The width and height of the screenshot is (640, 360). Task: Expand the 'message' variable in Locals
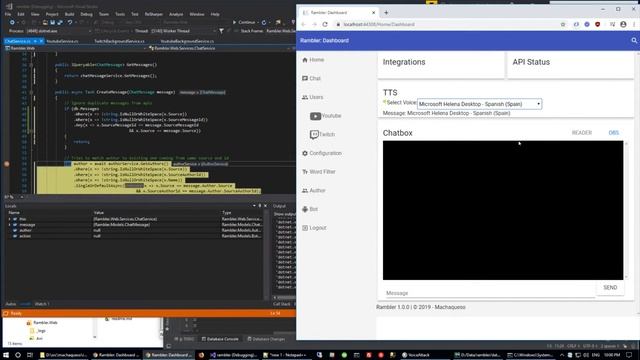(x=10, y=224)
